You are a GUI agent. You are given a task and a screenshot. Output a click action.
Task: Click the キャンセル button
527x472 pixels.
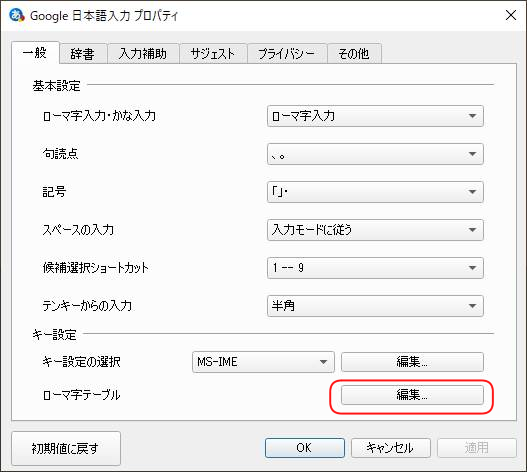pos(391,448)
